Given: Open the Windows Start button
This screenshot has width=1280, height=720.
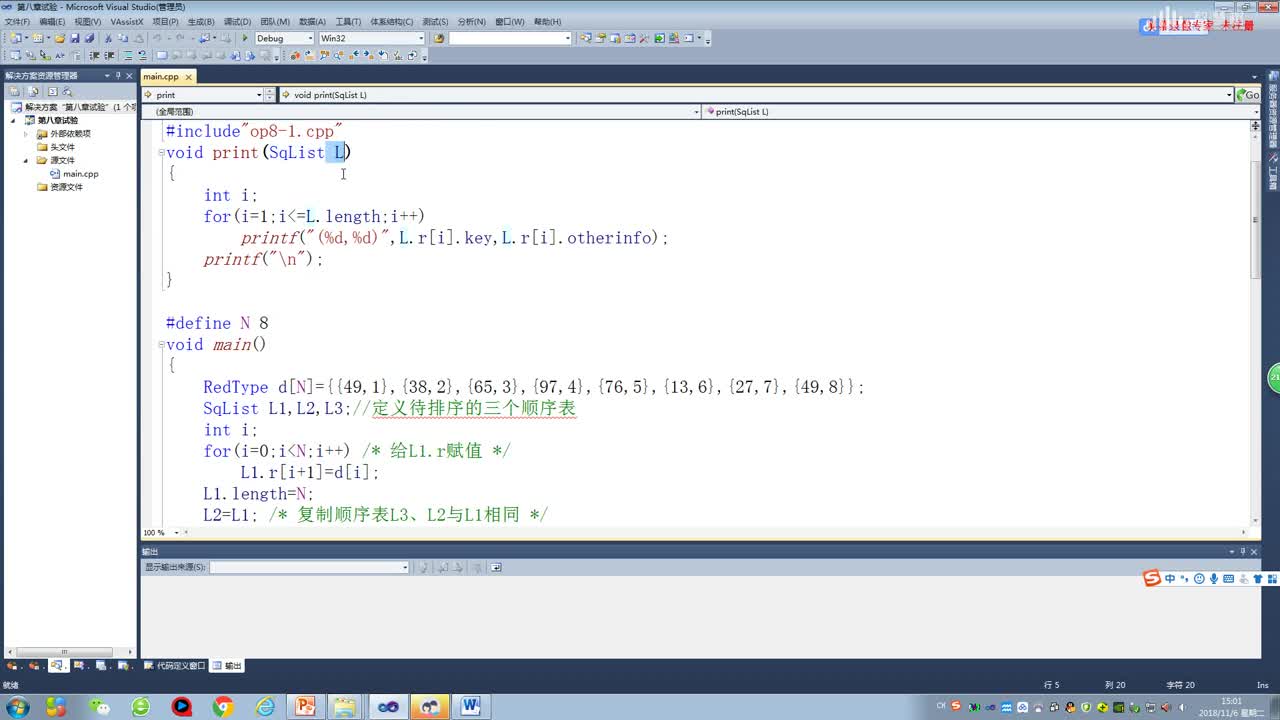Looking at the screenshot, I should [x=17, y=707].
